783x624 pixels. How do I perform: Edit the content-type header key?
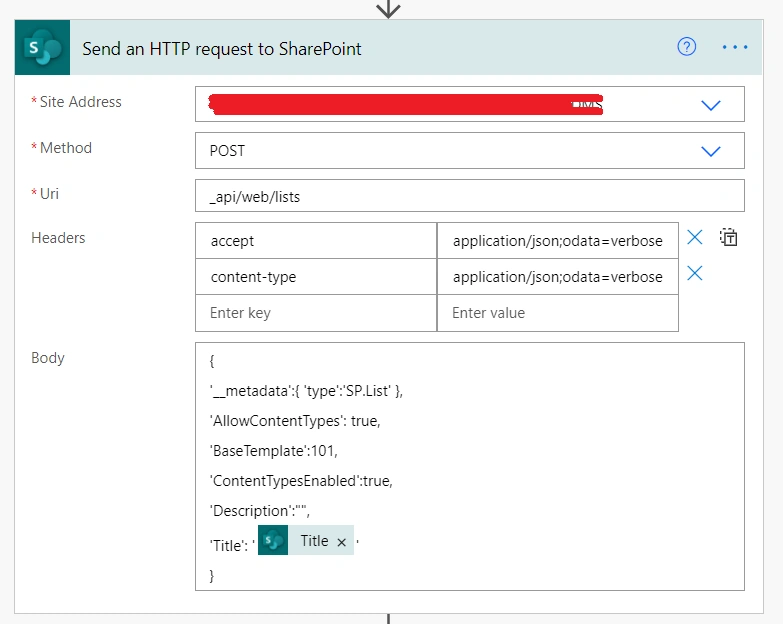pyautogui.click(x=316, y=277)
